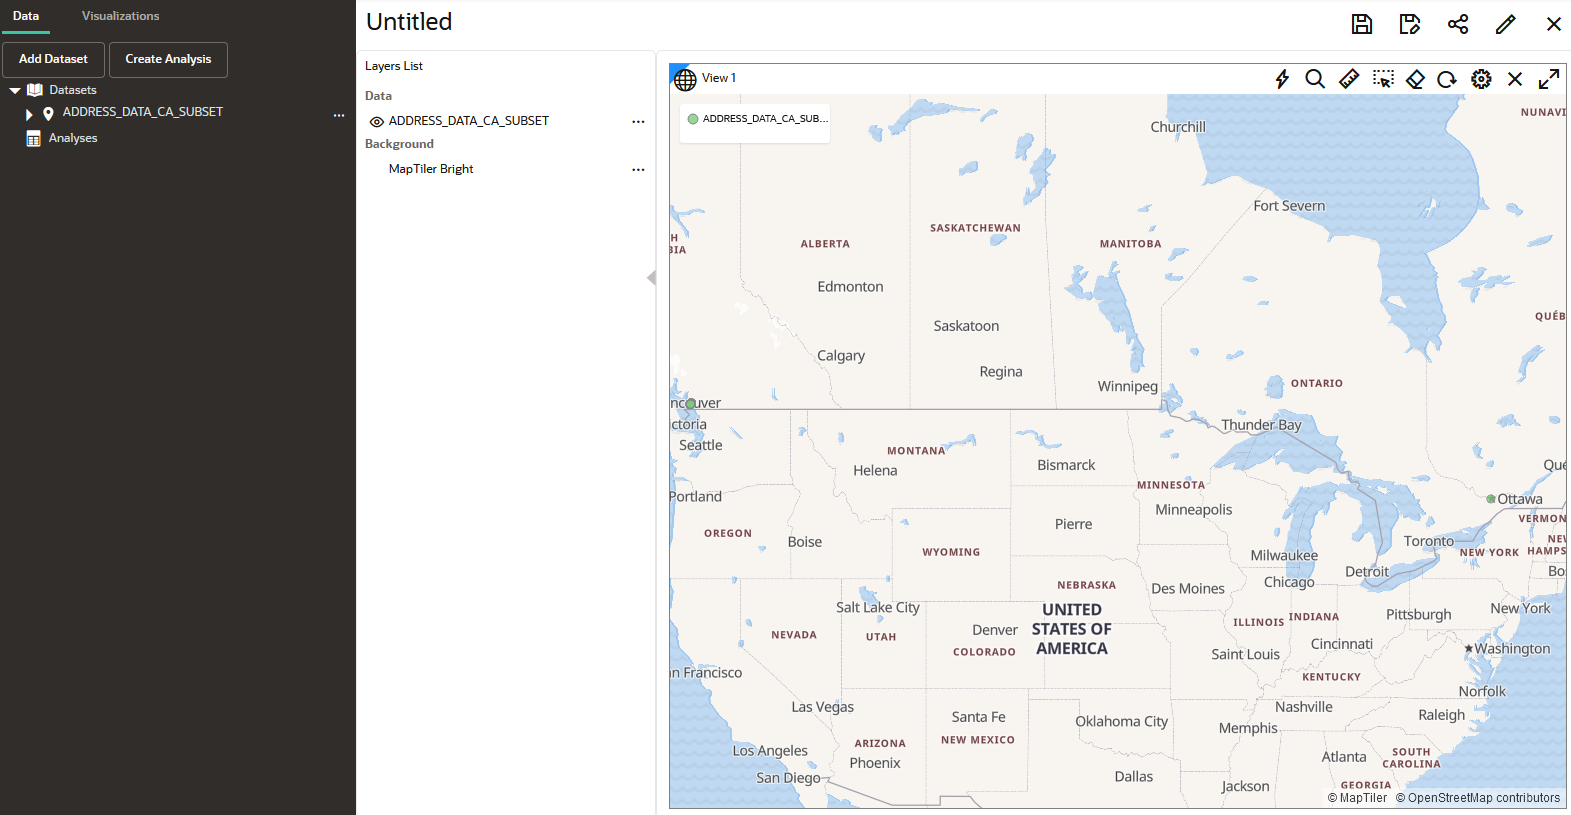
Task: Select the Data tab
Action: [26, 16]
